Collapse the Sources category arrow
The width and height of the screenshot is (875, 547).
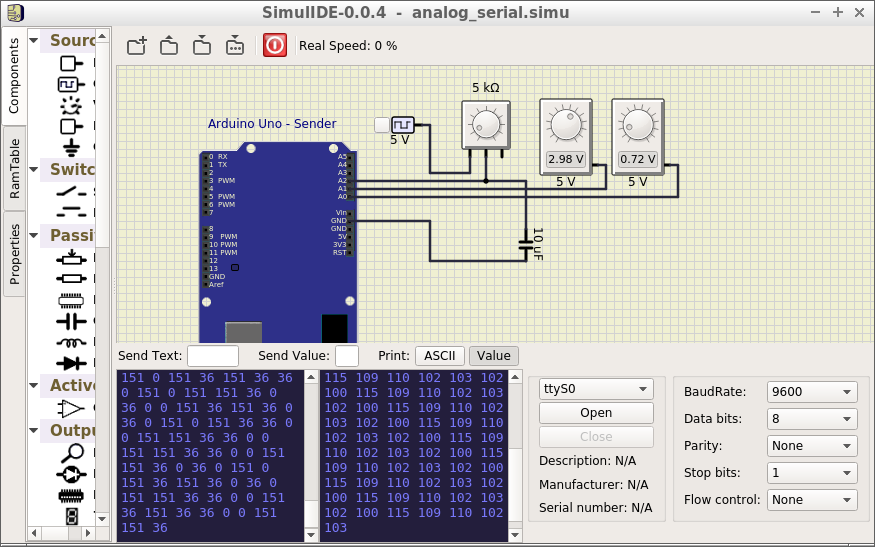34,40
